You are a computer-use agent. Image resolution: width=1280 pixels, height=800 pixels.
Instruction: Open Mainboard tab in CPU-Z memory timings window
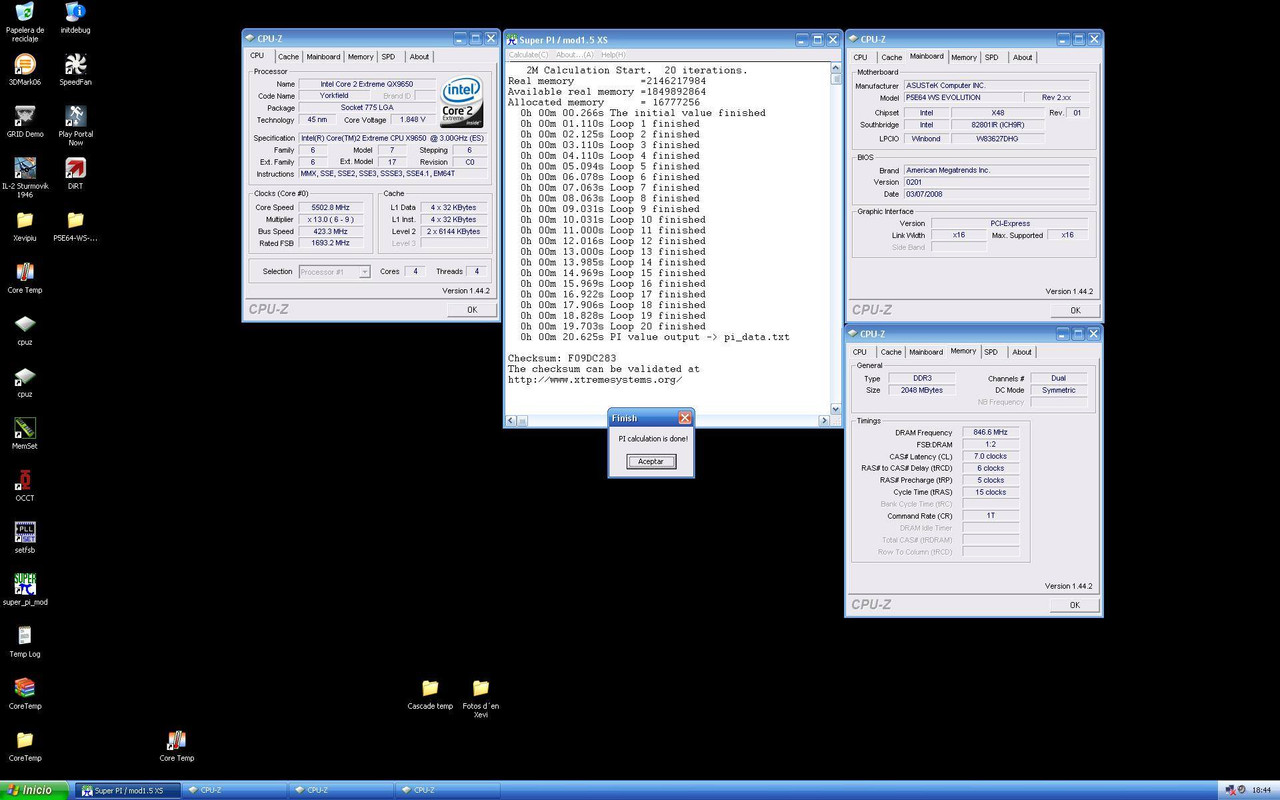925,352
